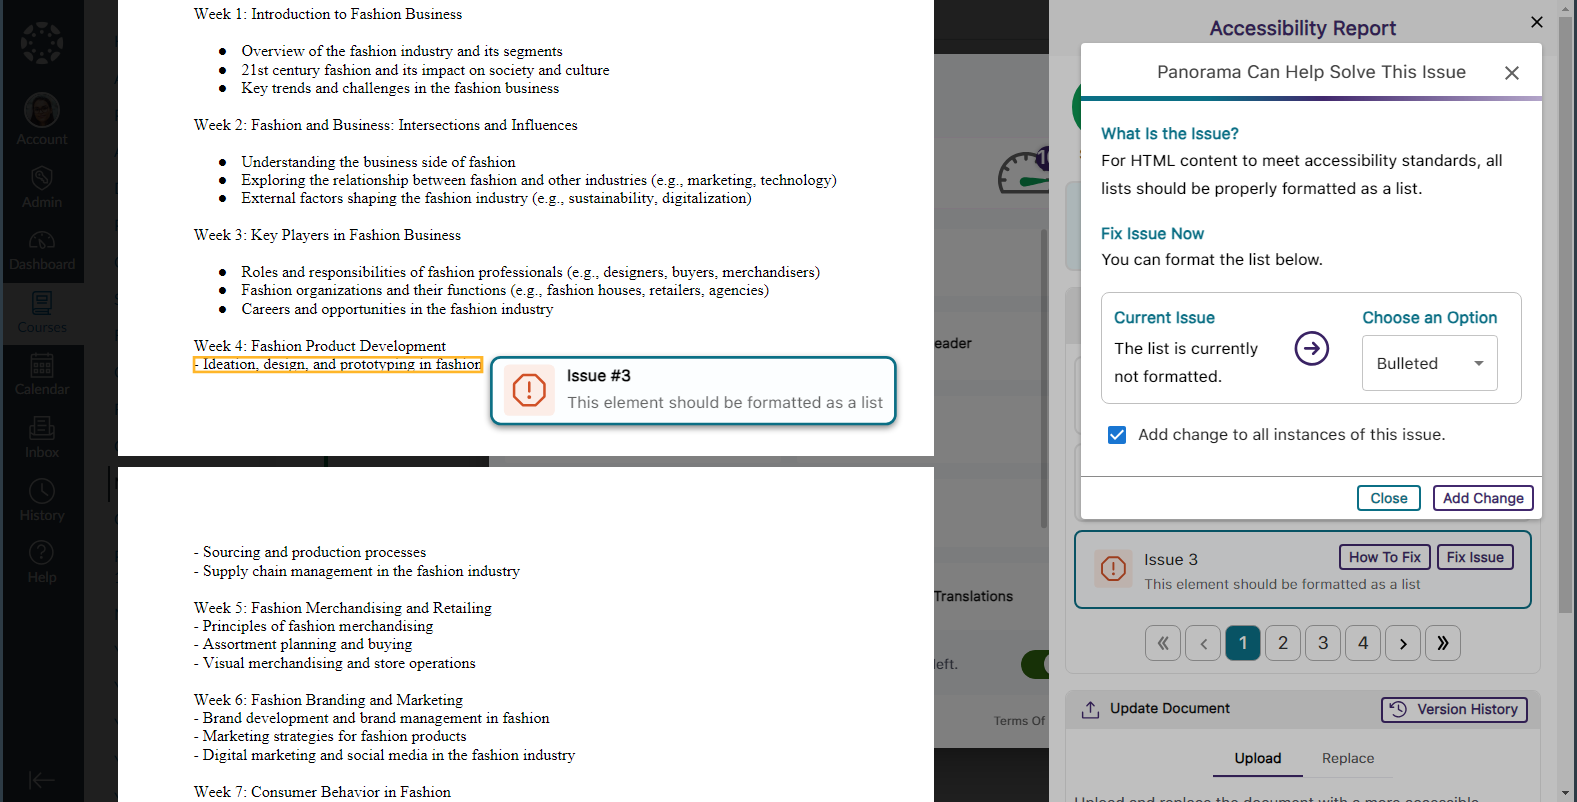Click the Add Change button
The width and height of the screenshot is (1577, 802).
1482,498
